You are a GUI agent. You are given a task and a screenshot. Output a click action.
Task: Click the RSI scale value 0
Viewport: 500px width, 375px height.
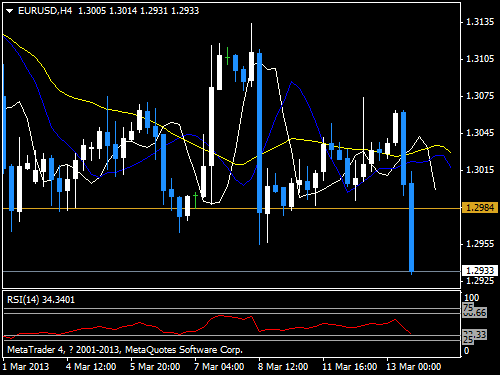tap(466, 351)
